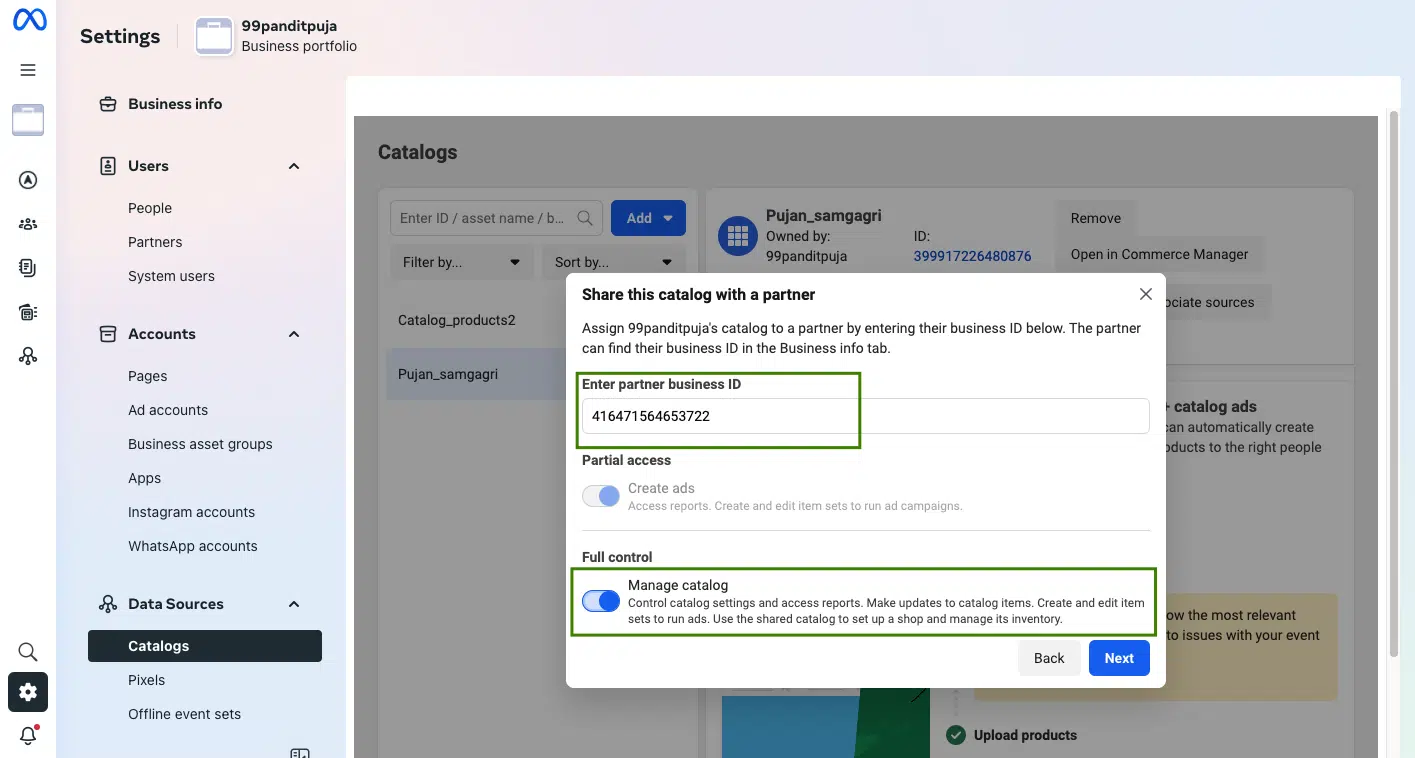Select Catalogs in Data Sources

(x=205, y=646)
